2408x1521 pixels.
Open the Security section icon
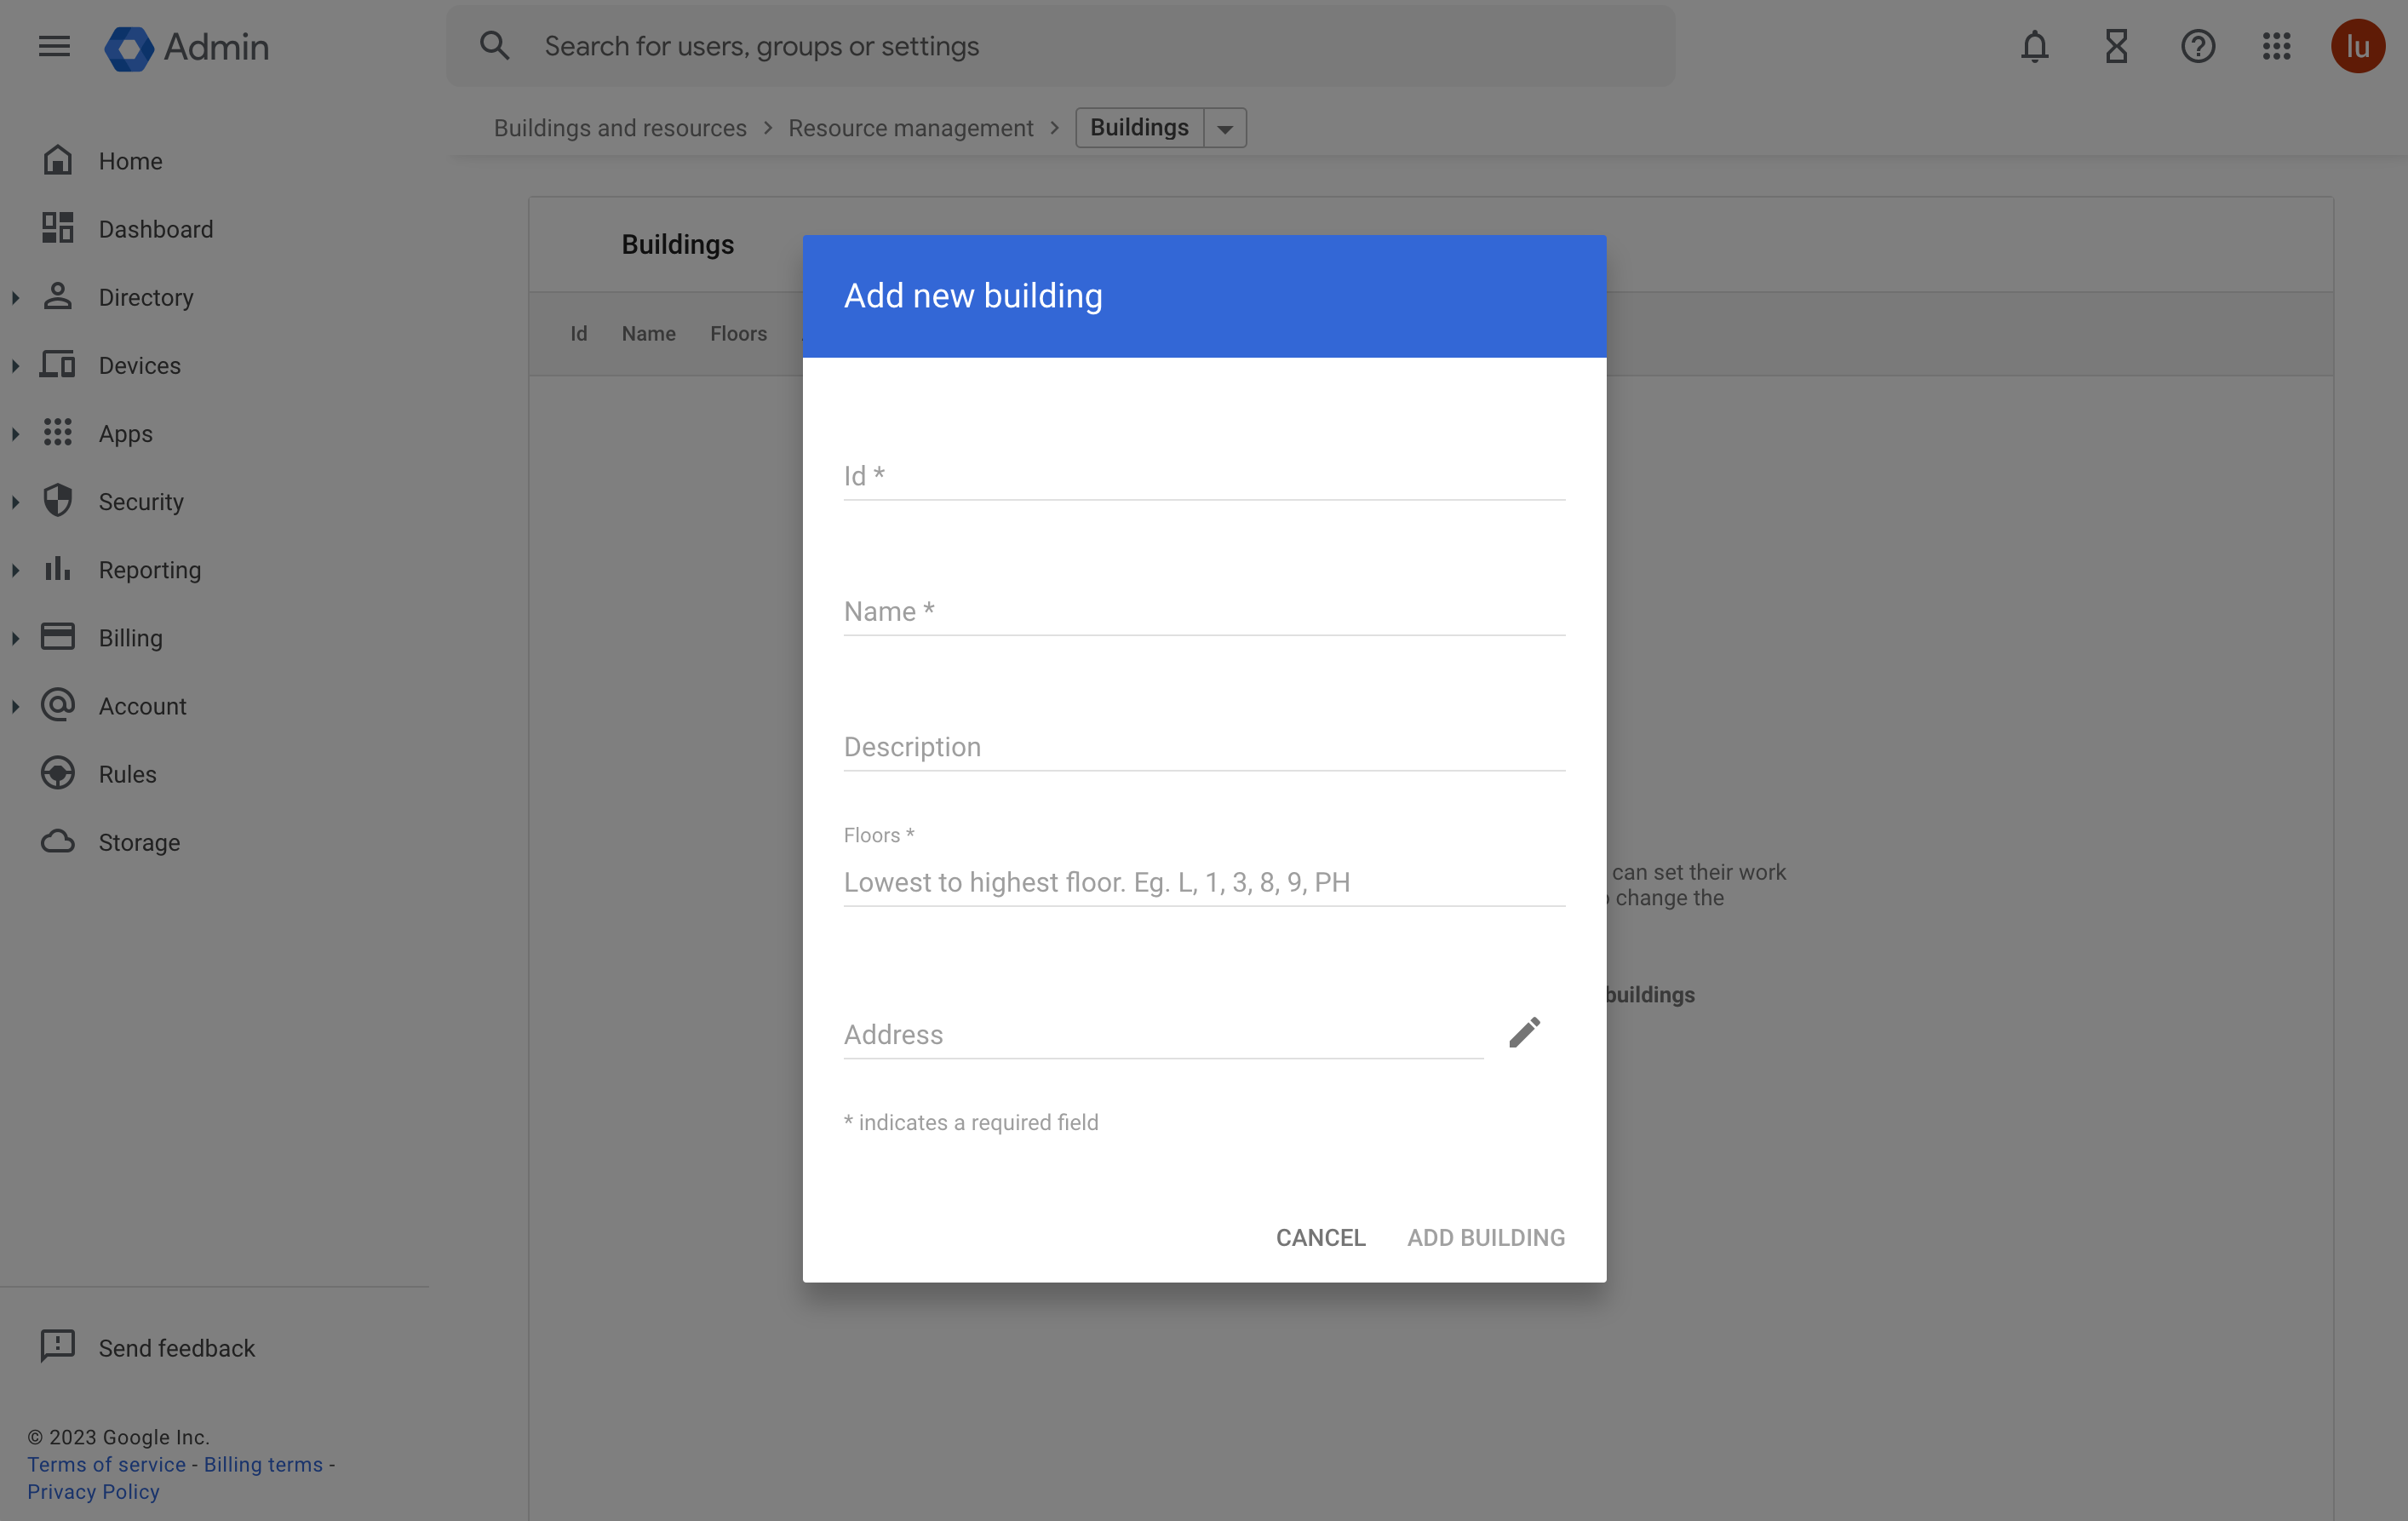click(x=58, y=501)
